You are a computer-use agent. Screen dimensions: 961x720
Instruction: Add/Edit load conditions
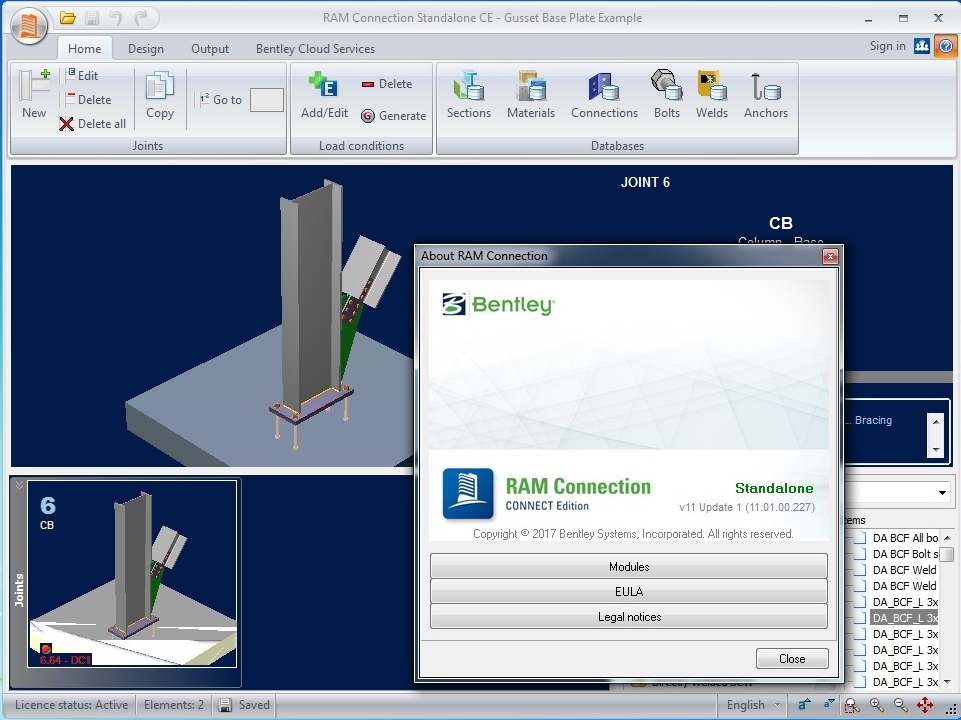(324, 94)
